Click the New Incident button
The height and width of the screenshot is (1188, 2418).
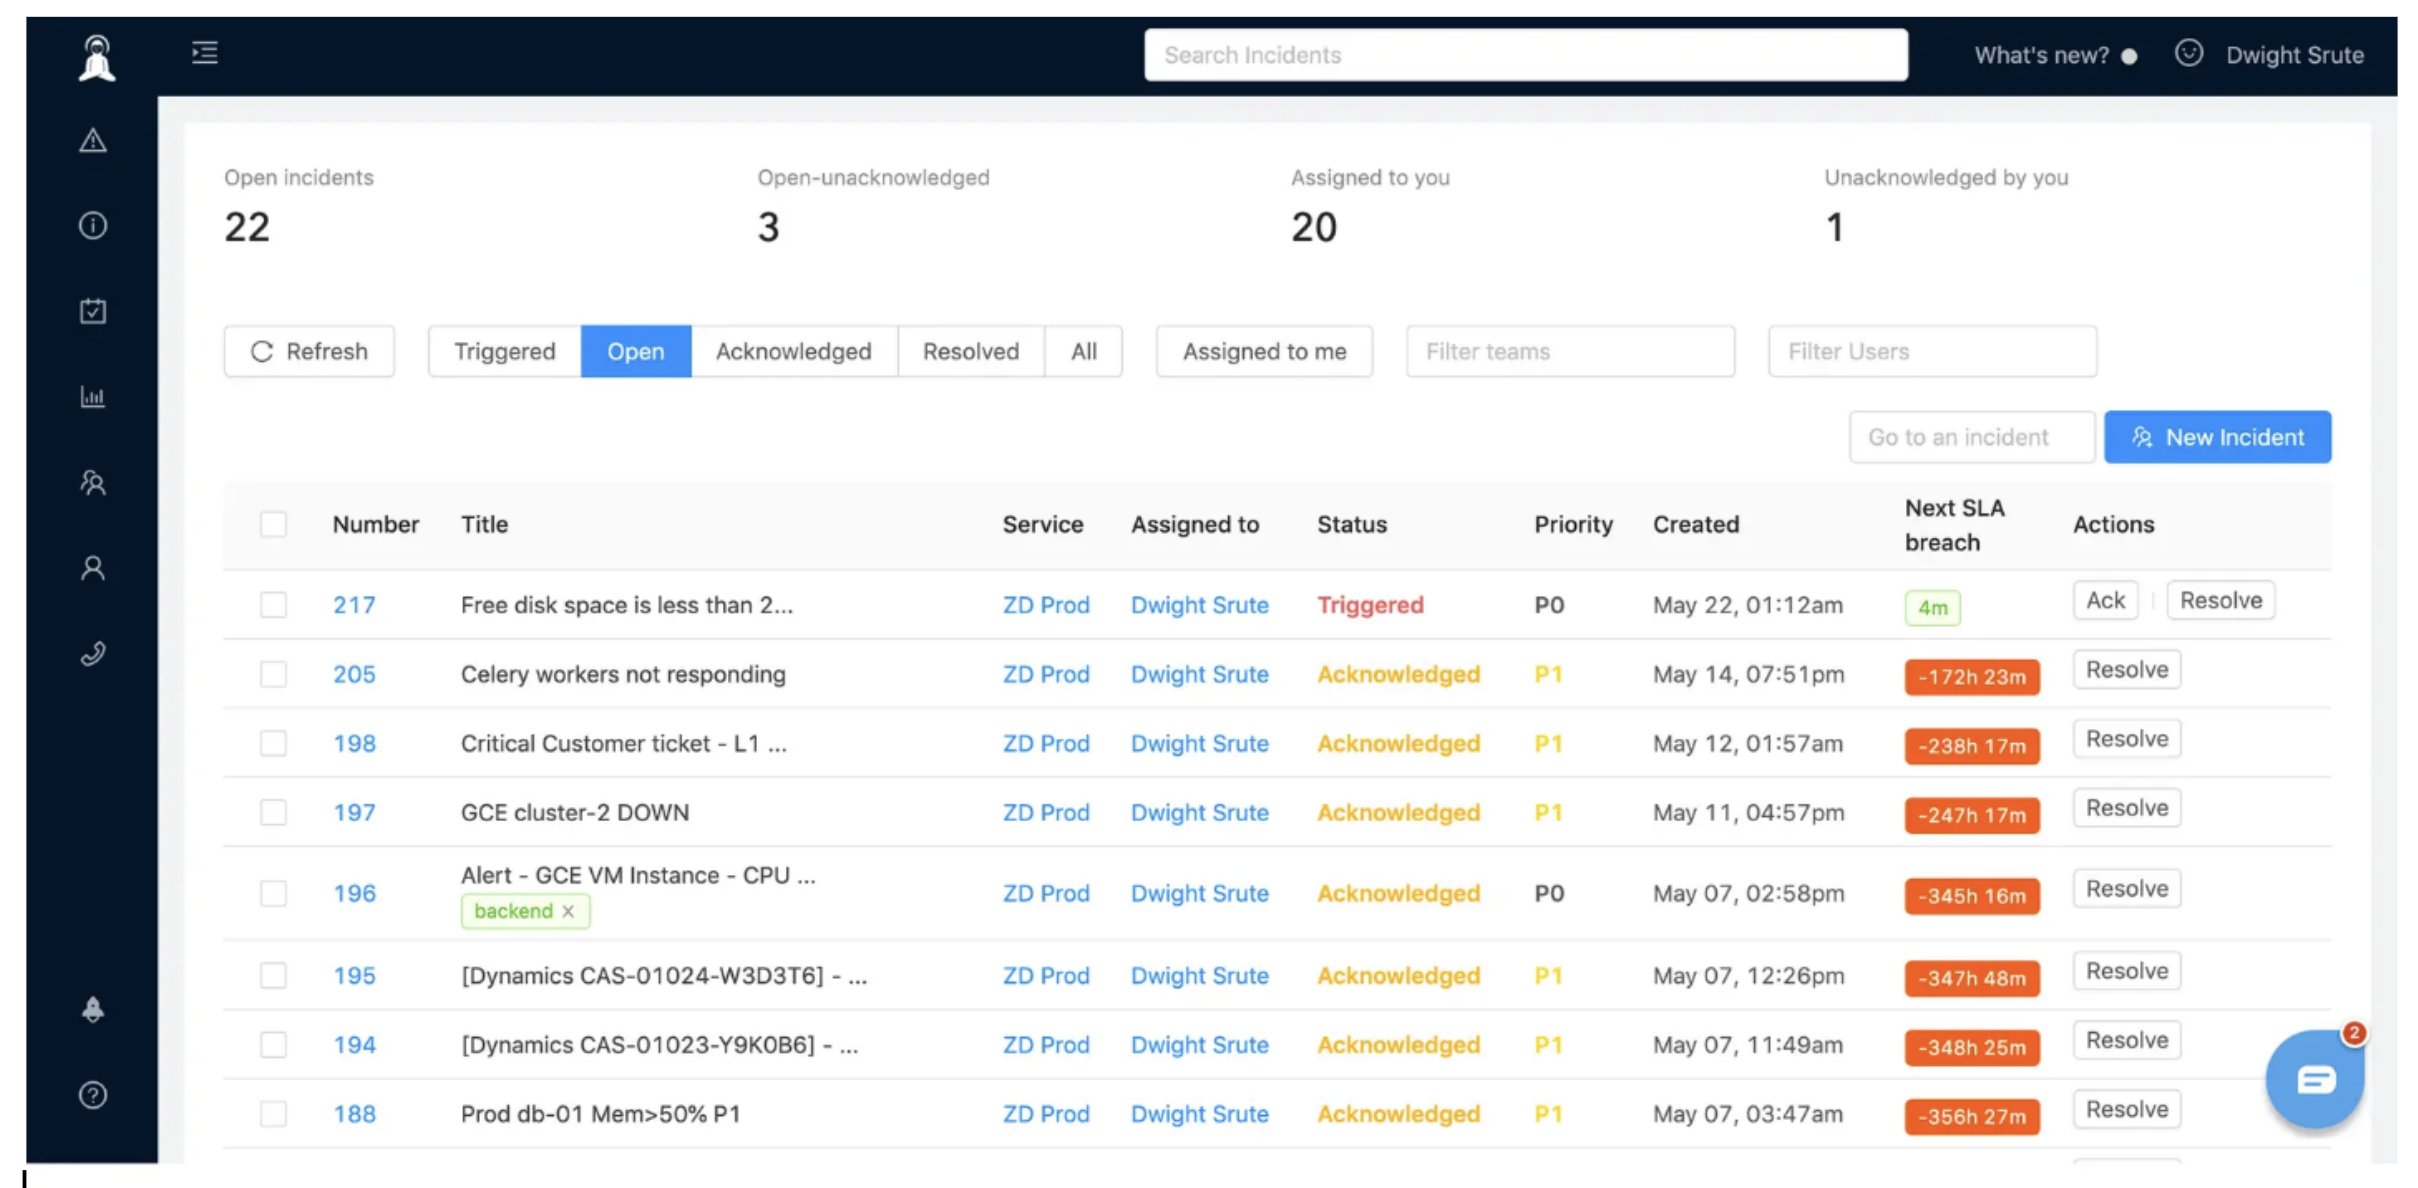2217,437
